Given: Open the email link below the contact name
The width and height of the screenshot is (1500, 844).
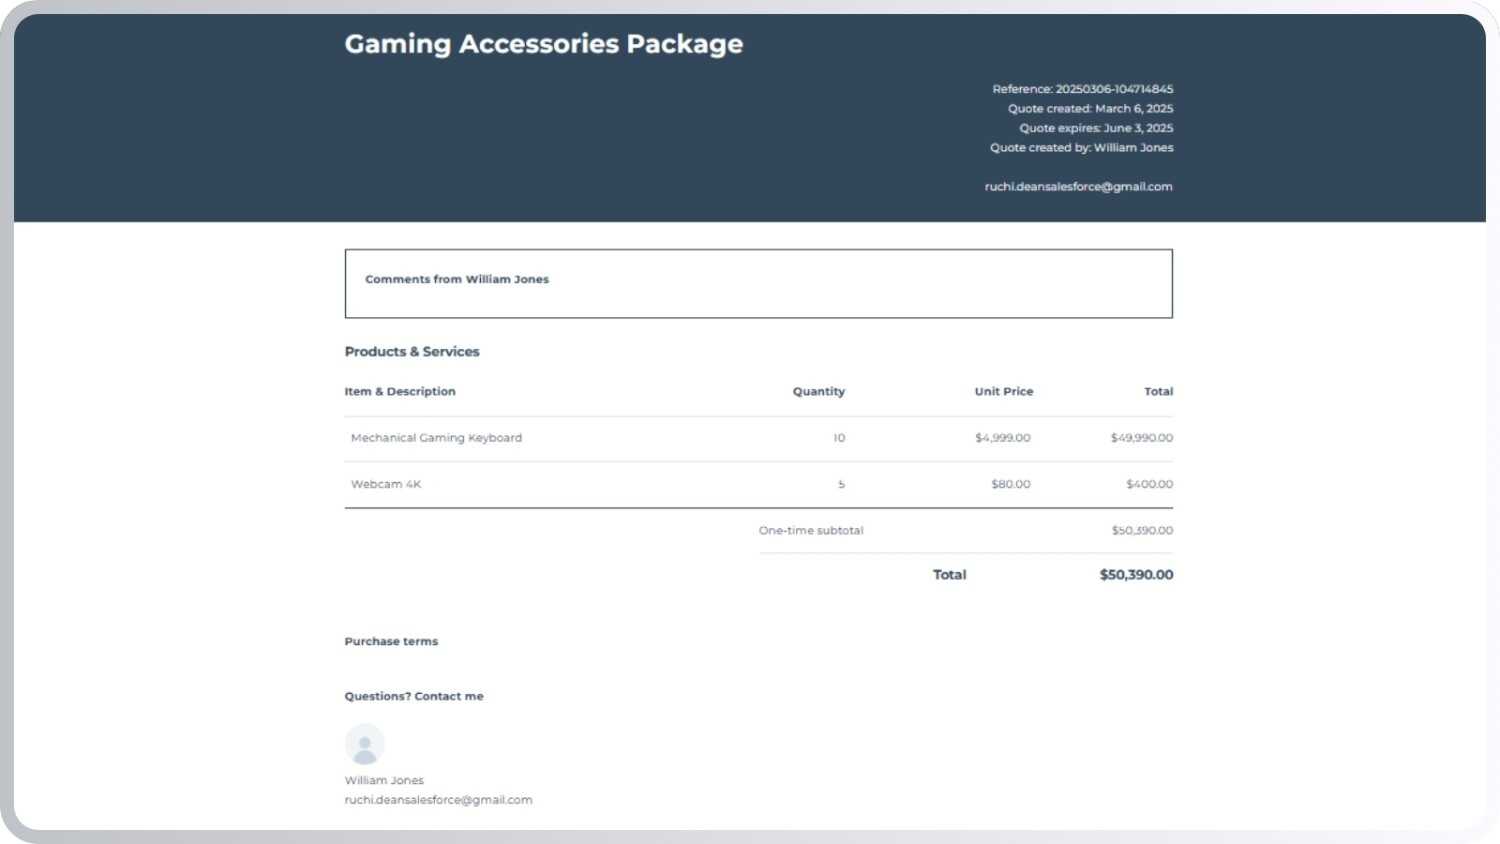Looking at the screenshot, I should (438, 800).
